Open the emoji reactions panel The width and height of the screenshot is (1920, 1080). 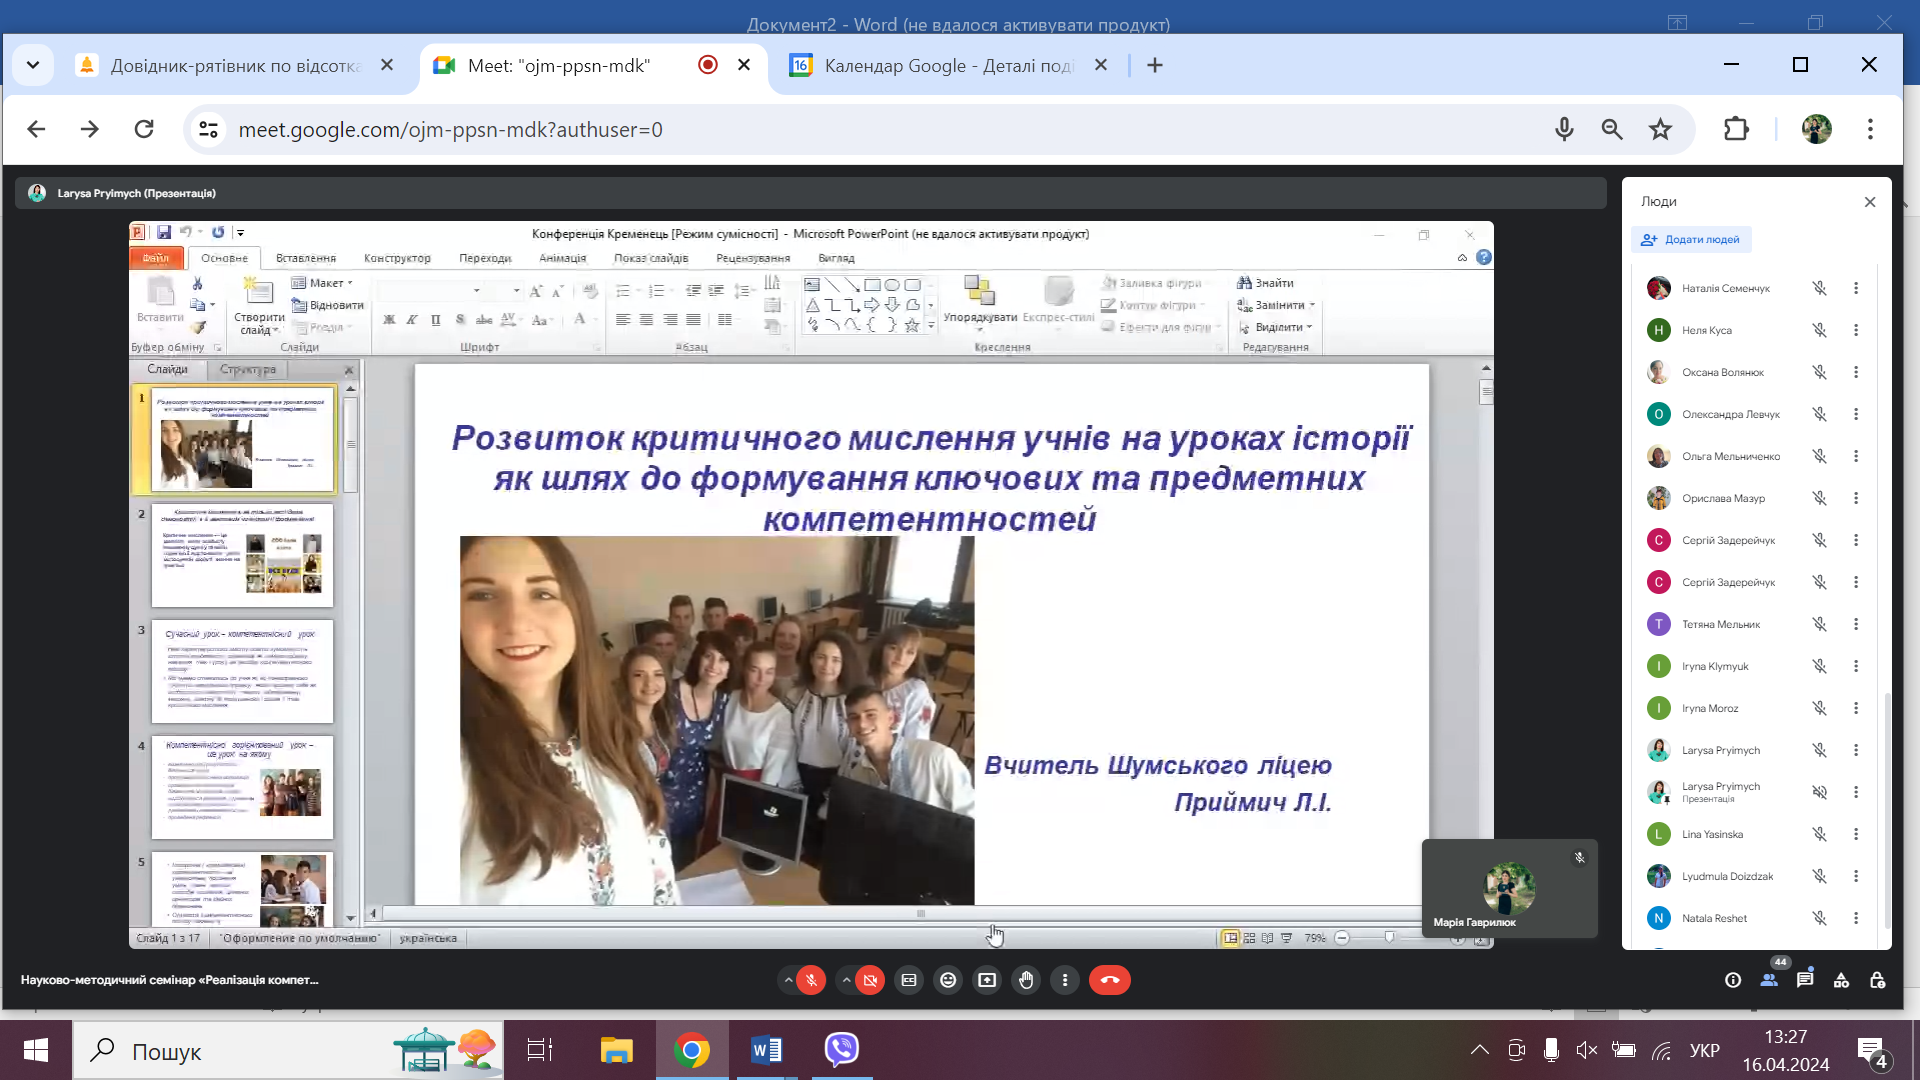(948, 980)
